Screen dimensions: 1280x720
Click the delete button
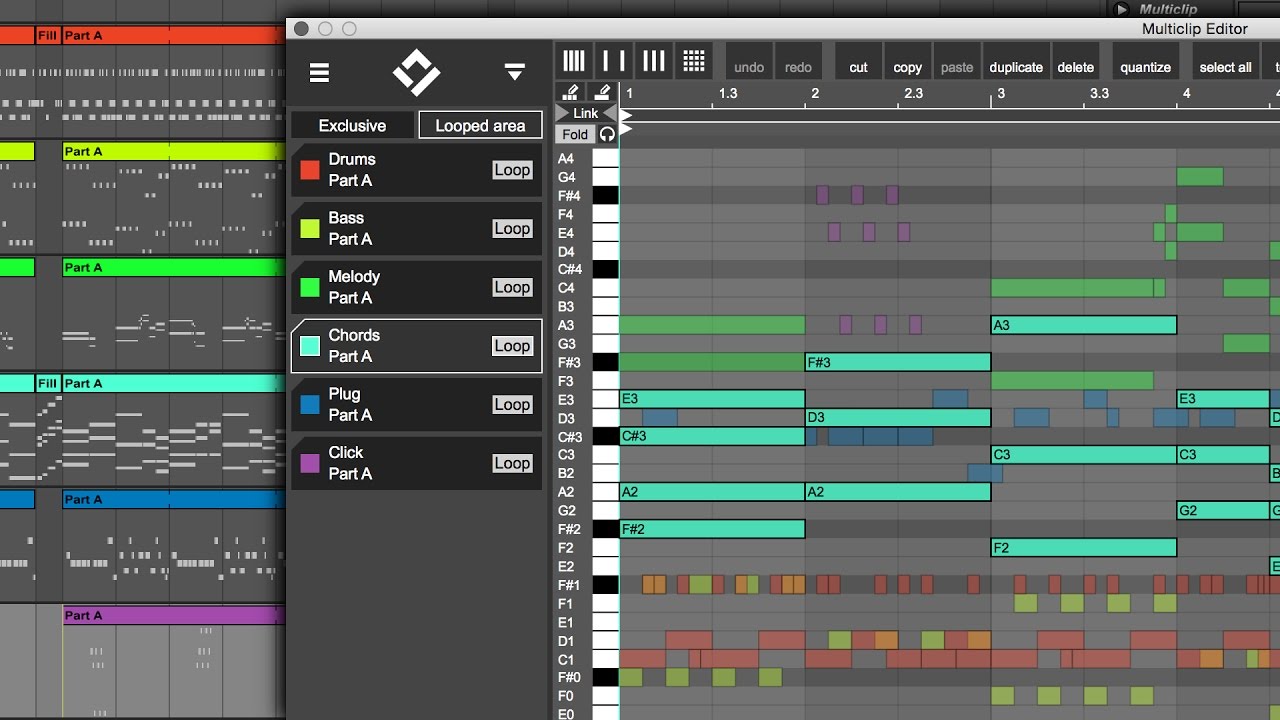pyautogui.click(x=1075, y=62)
